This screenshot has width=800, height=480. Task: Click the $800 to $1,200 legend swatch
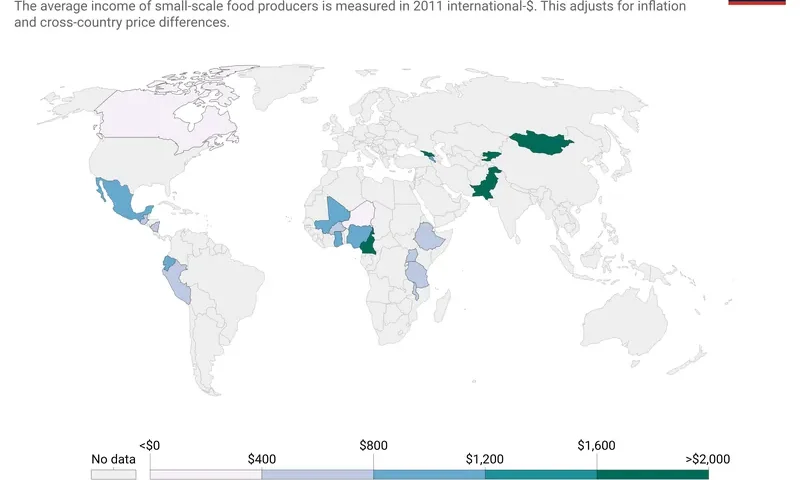pos(429,474)
